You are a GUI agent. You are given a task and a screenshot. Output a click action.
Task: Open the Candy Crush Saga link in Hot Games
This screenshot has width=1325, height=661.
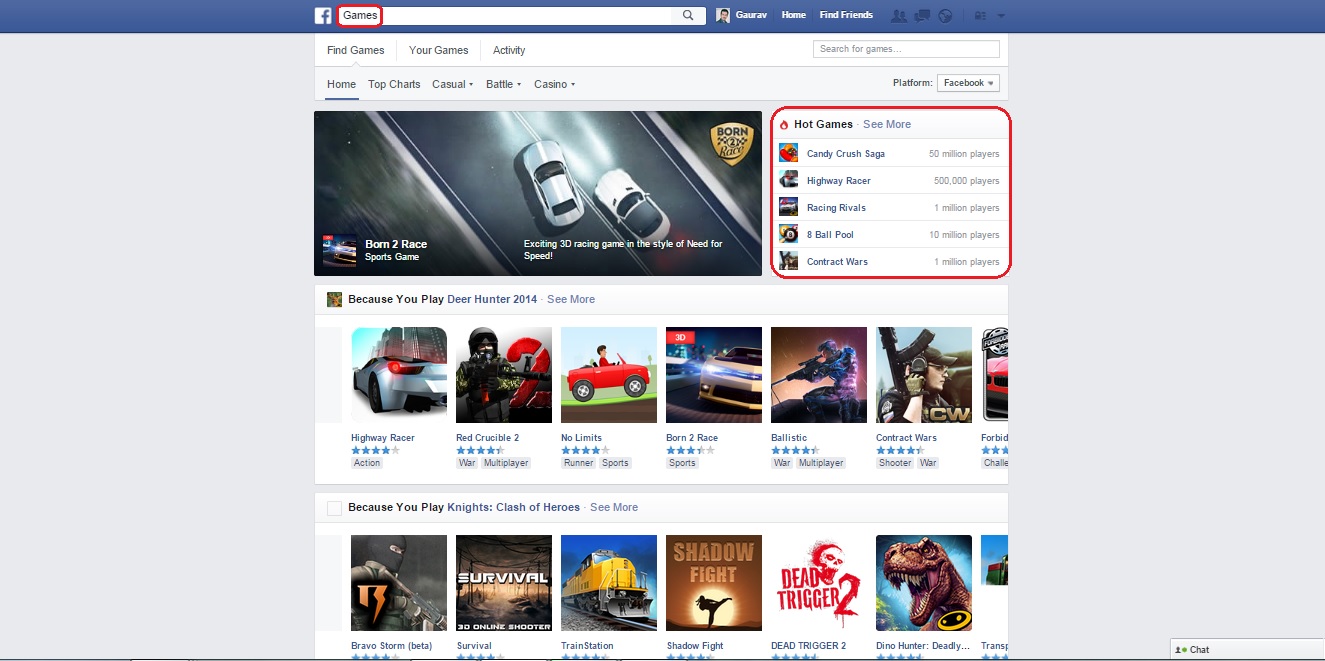pos(846,154)
